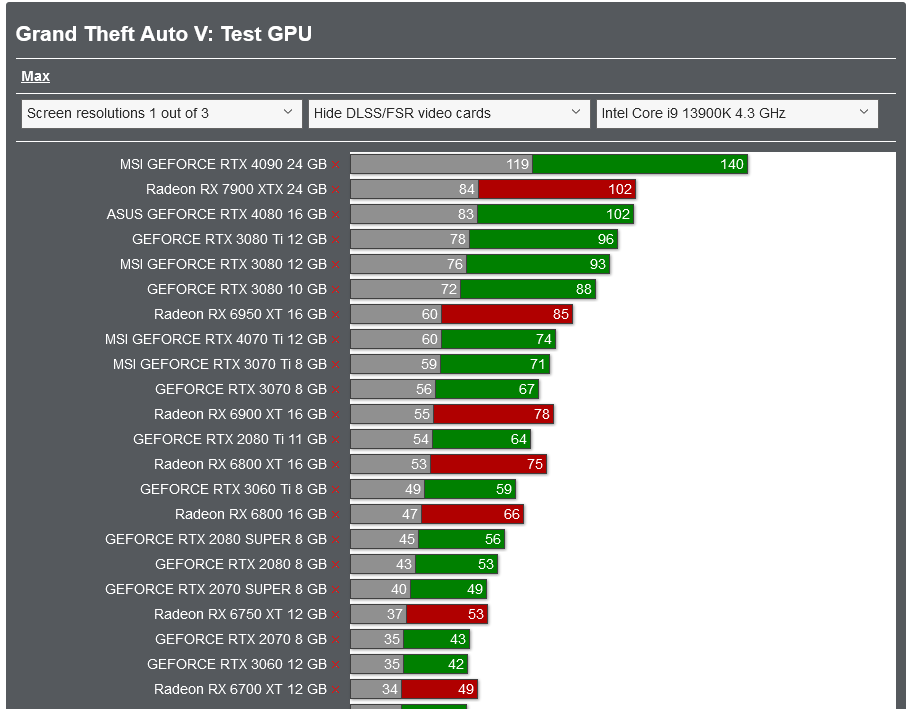The image size is (912, 709).
Task: Dismiss MSI GEFORCE RTX 4070 Ti via X icon
Action: tap(335, 339)
